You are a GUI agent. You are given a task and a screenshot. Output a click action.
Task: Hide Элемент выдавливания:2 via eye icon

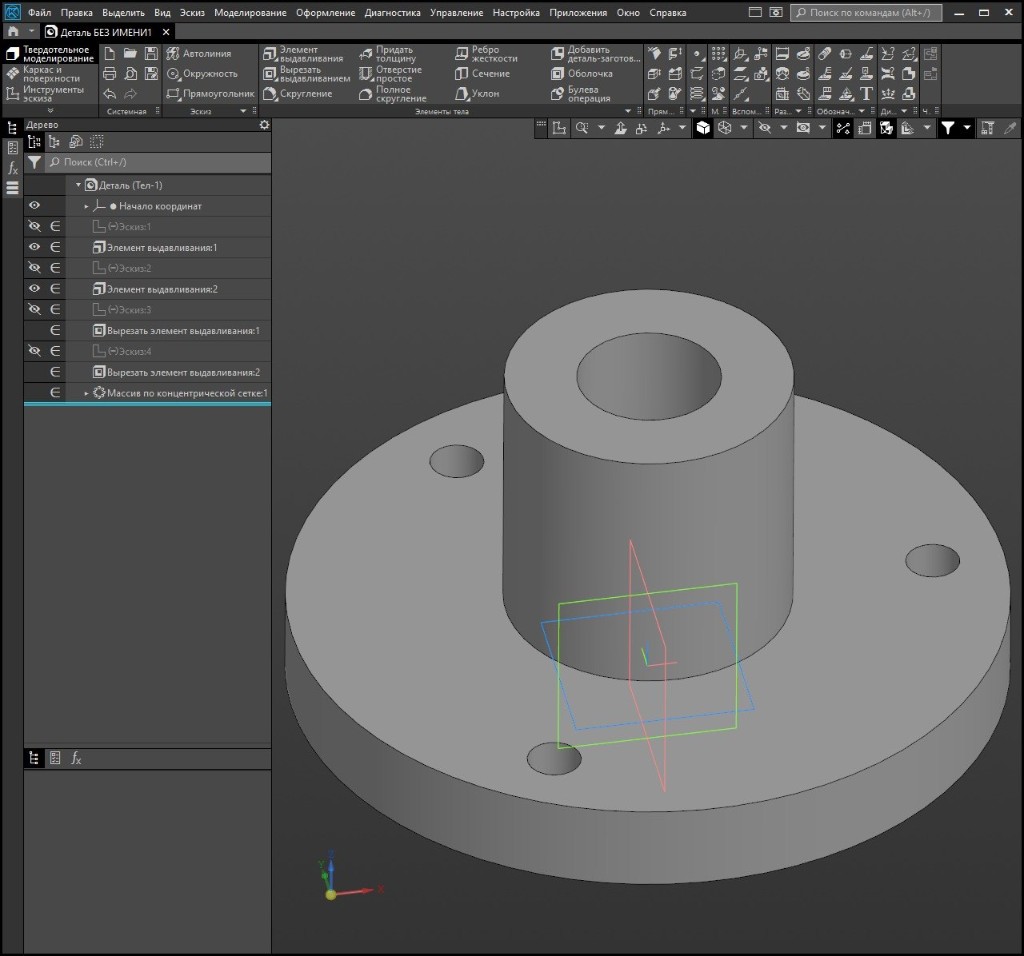(34, 289)
